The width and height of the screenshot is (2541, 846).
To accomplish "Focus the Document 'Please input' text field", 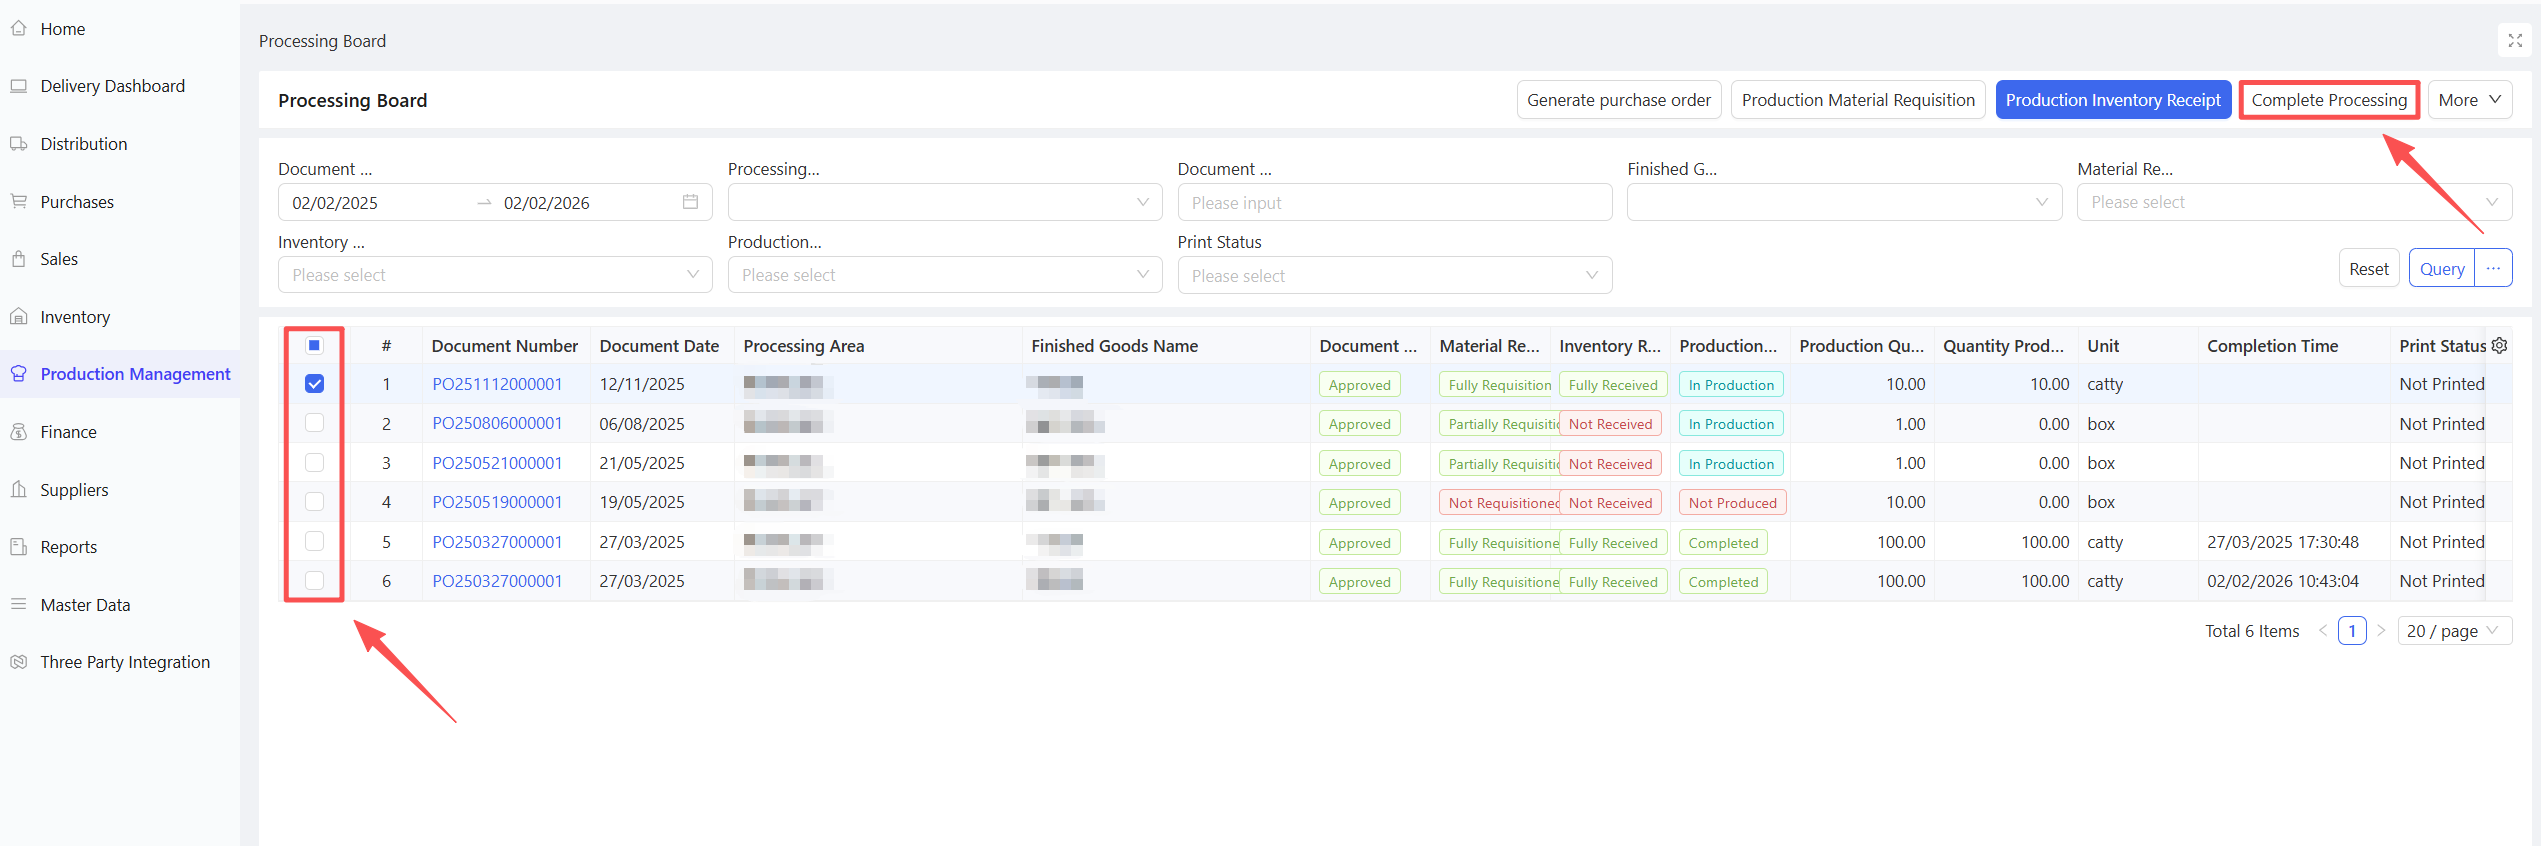I will point(1394,202).
